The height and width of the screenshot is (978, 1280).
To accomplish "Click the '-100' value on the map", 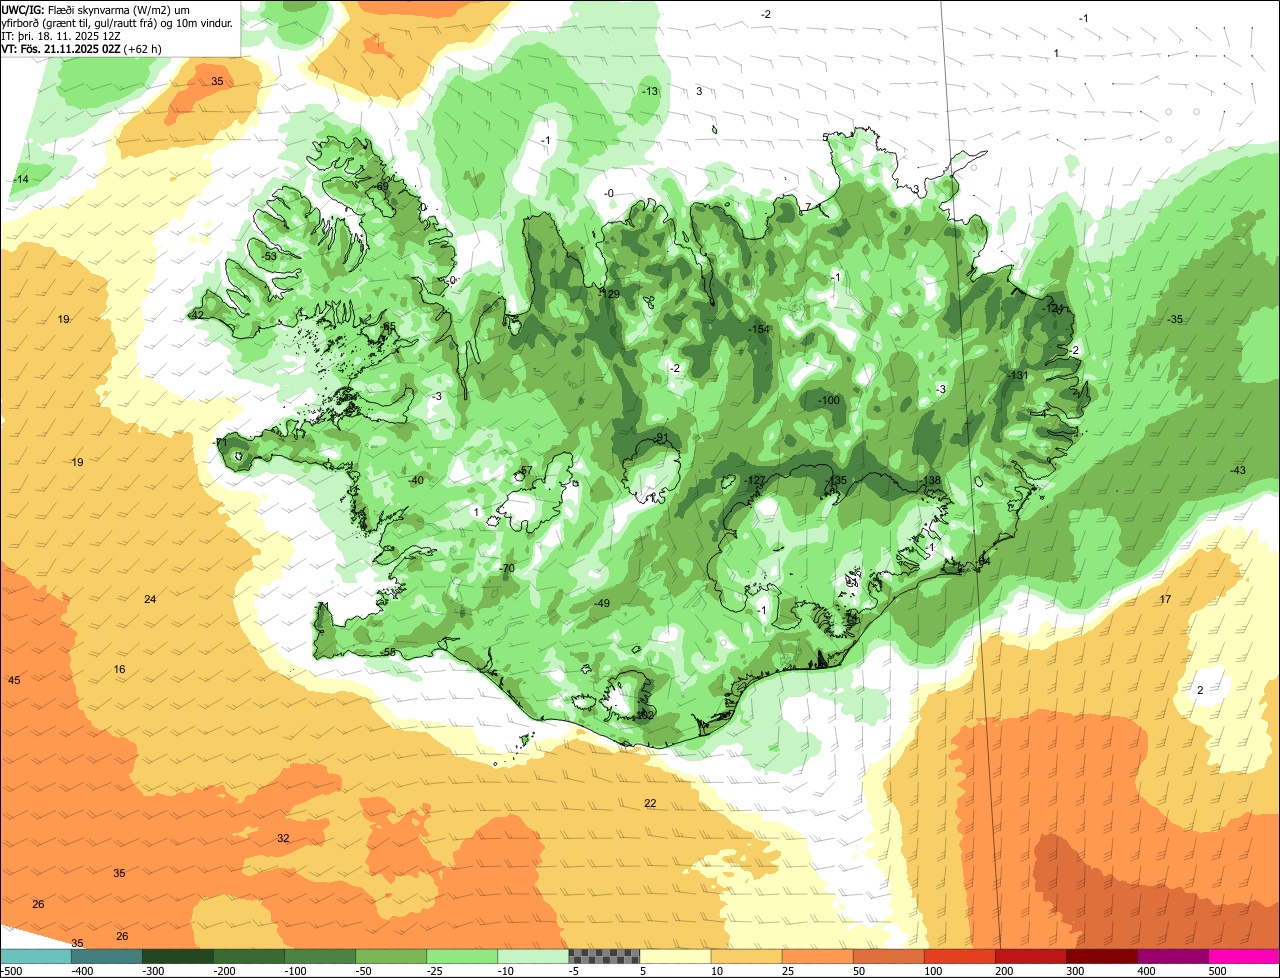I will [829, 401].
